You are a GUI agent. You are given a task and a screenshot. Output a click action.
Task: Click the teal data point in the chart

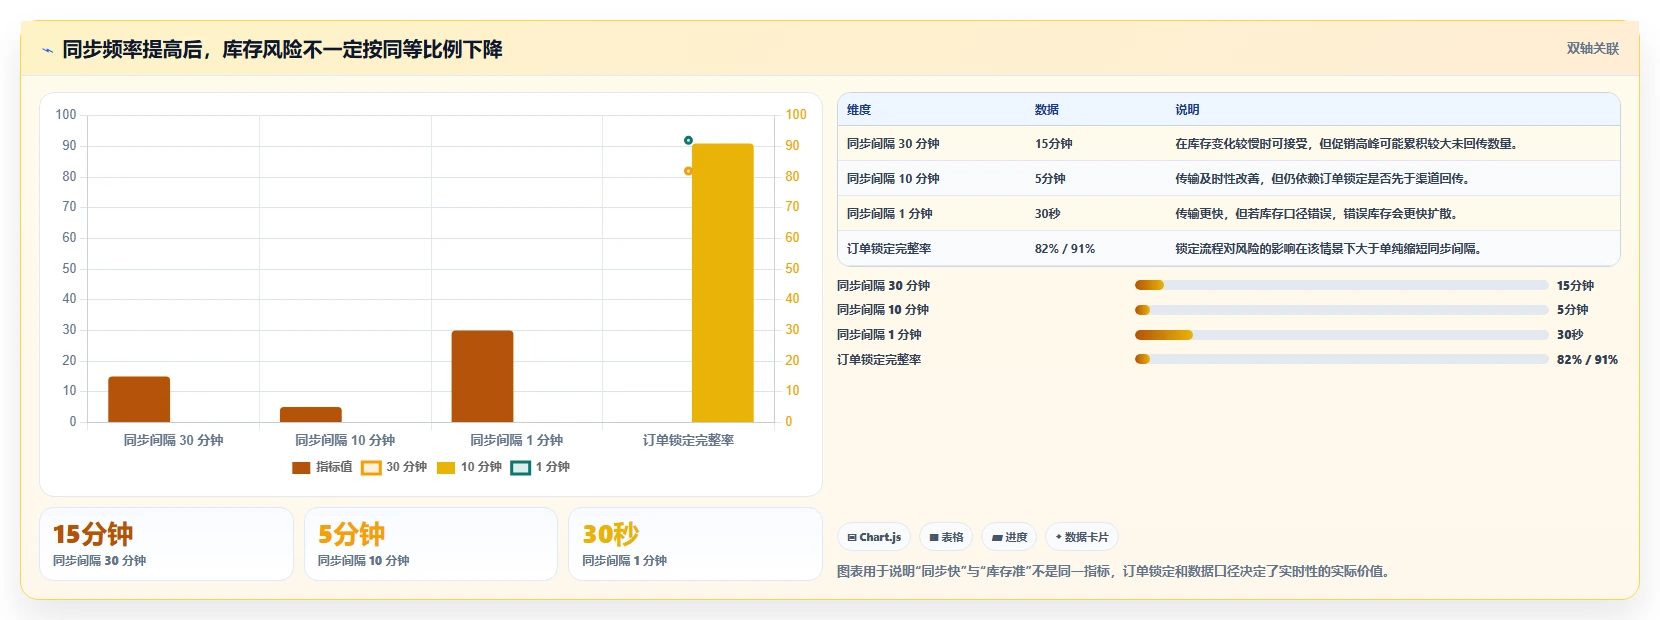click(688, 140)
